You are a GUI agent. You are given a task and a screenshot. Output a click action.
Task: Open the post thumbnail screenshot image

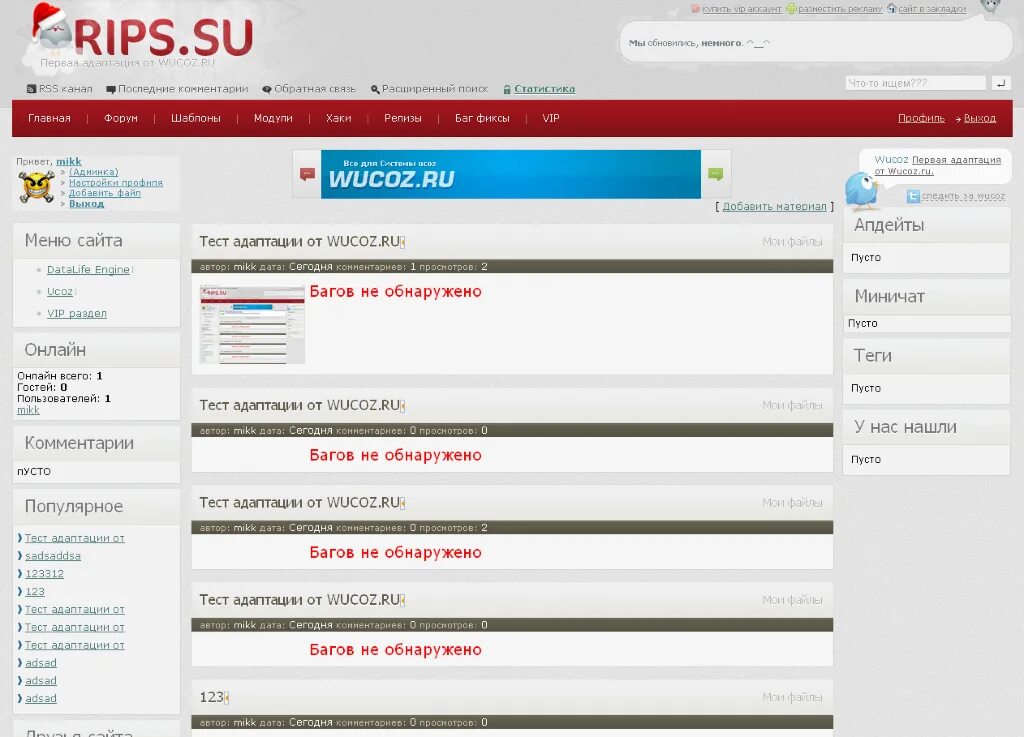252,324
